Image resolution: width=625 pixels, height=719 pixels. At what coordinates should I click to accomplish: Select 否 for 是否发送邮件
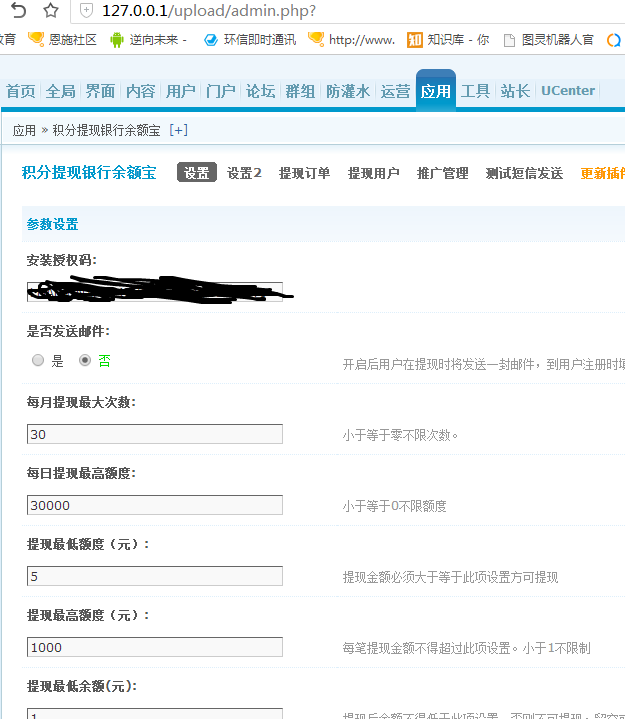[85, 360]
